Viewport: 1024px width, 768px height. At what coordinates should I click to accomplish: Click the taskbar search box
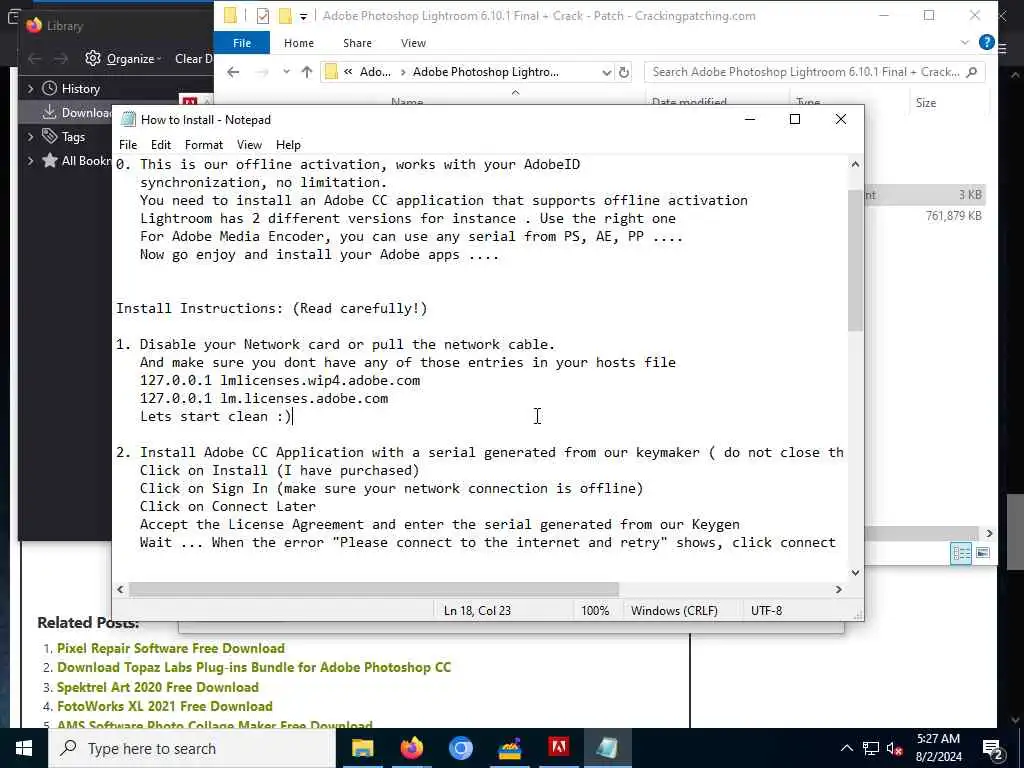[192, 748]
